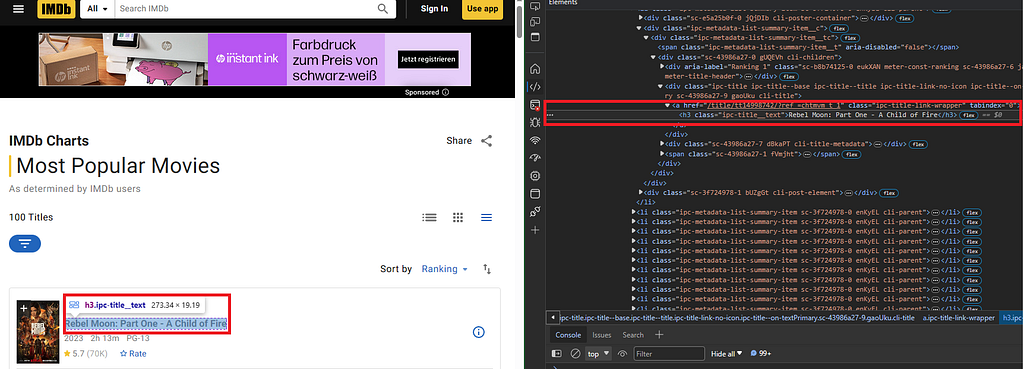Open the Hide all levels dropdown
1024x369 pixels.
click(x=727, y=353)
